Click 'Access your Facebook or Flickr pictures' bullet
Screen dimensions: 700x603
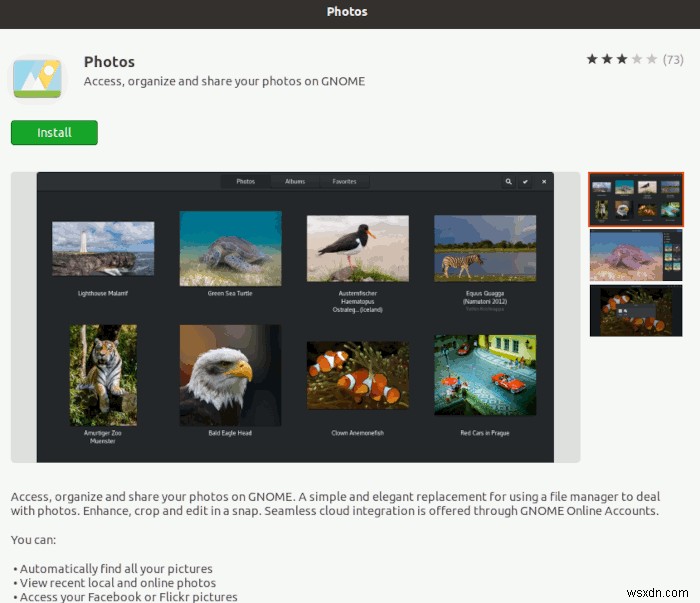(129, 597)
